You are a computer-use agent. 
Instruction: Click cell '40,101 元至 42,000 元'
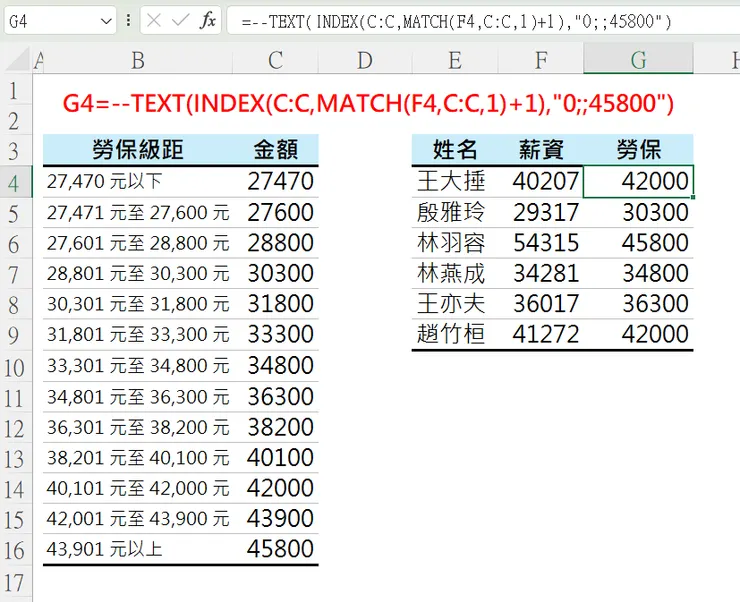tap(138, 488)
